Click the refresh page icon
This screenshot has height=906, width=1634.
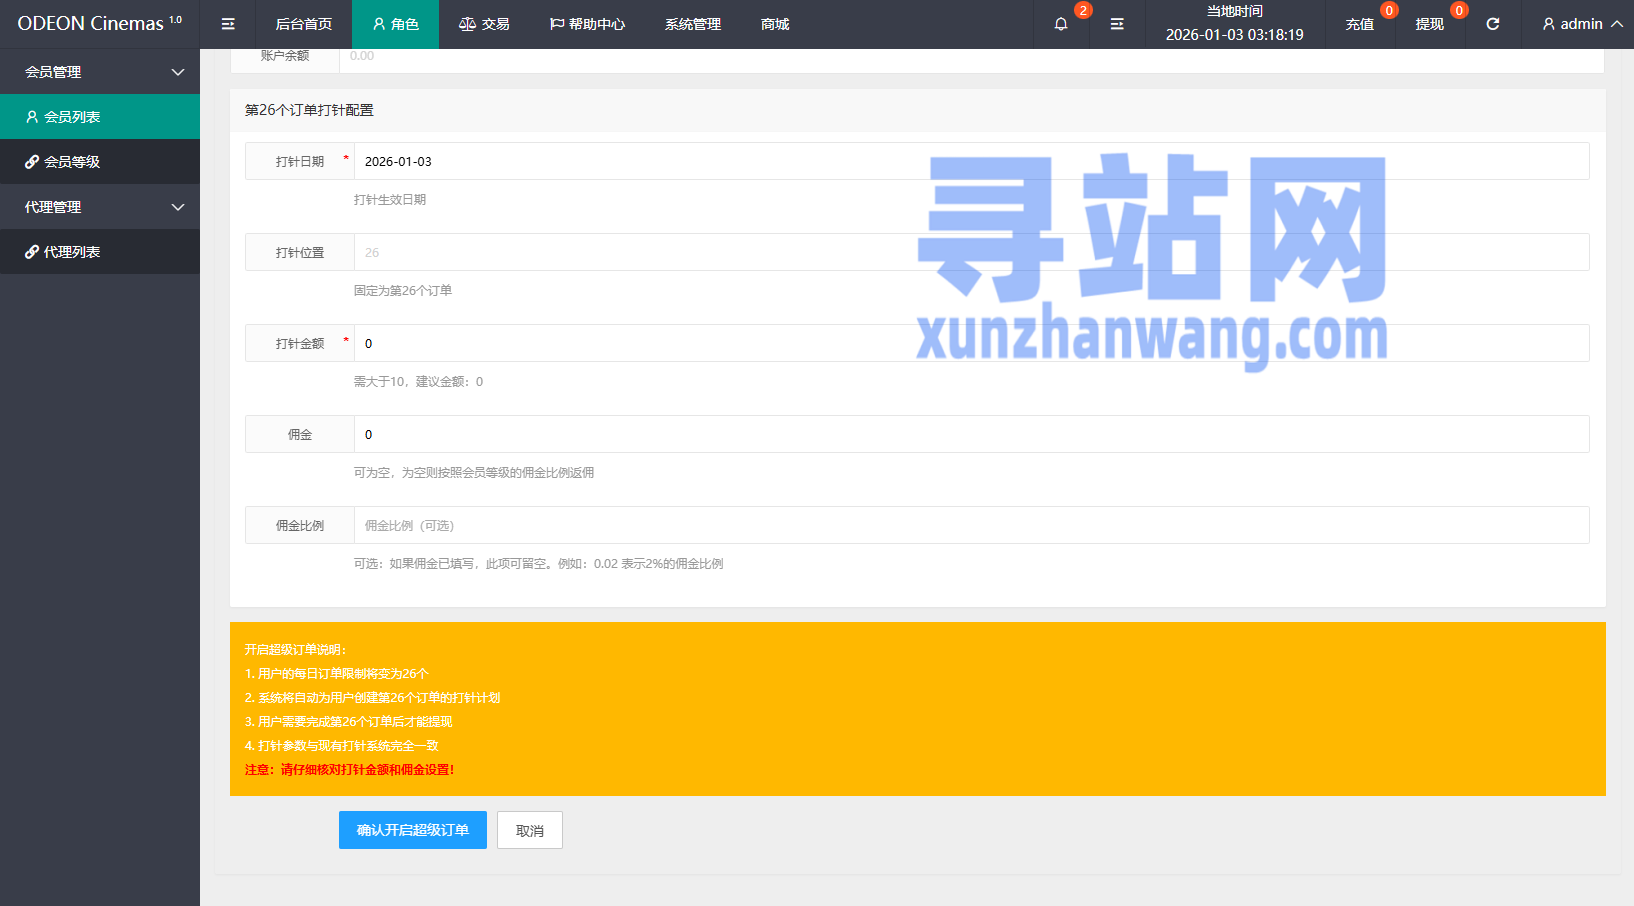coord(1492,24)
